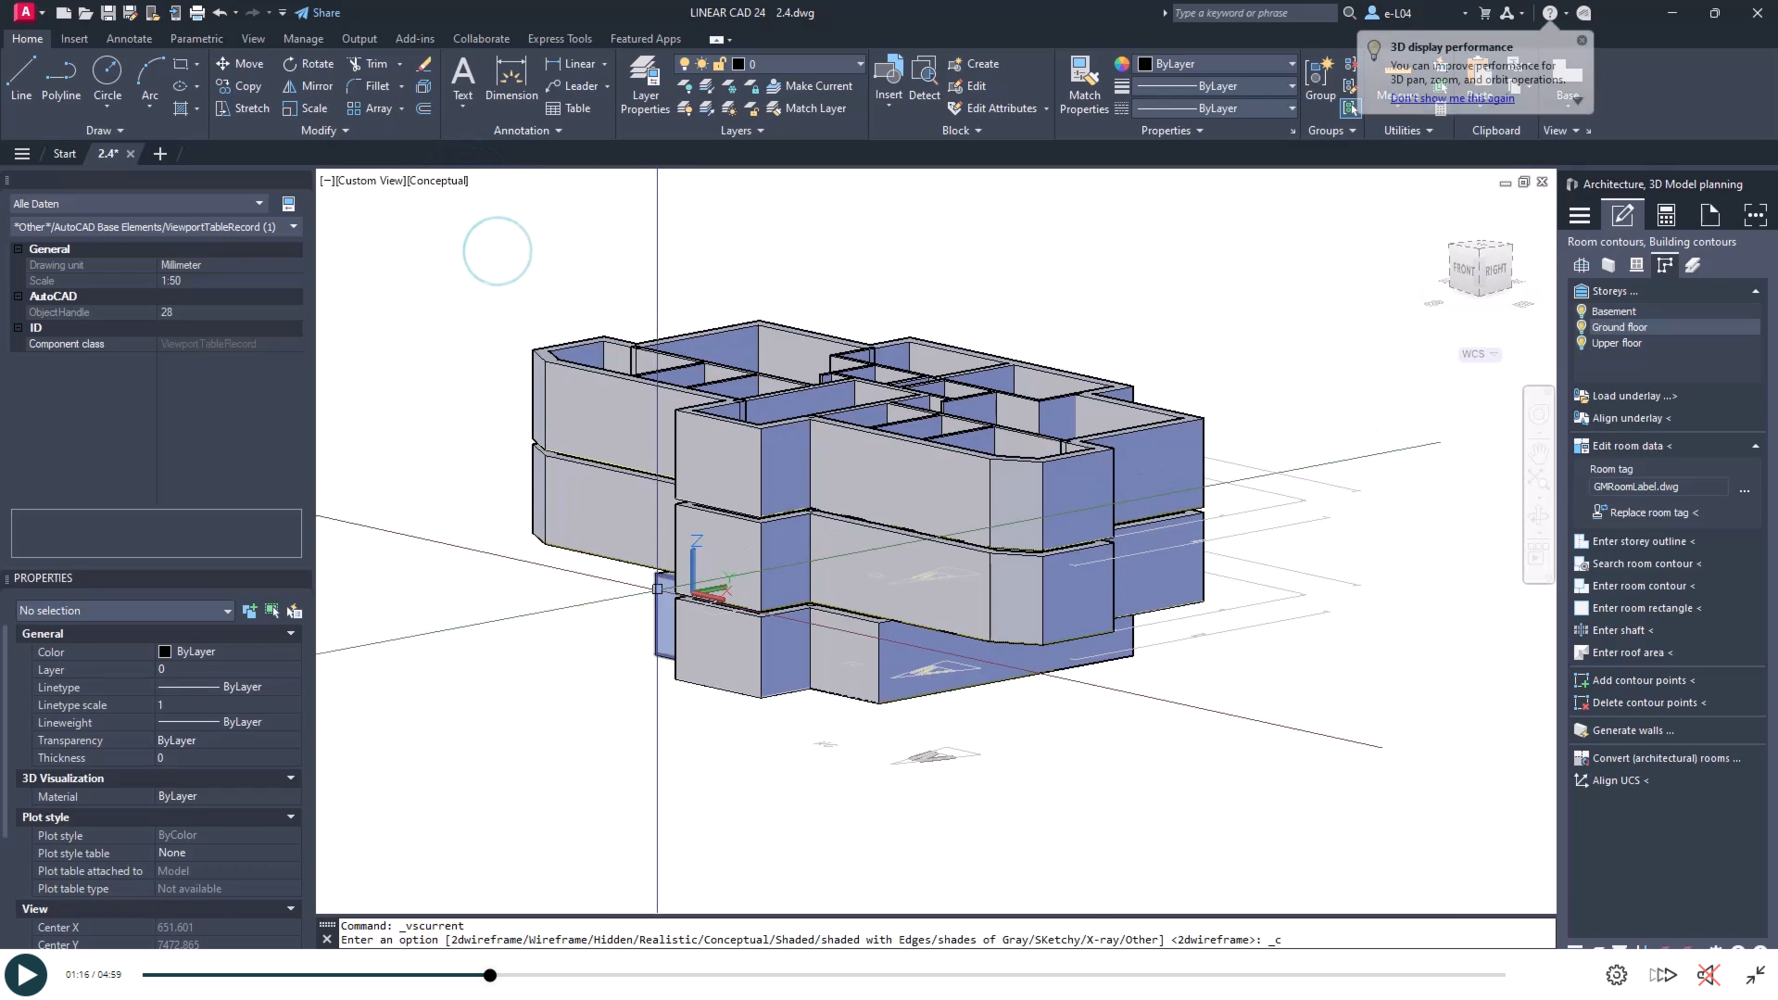This screenshot has width=1778, height=1000.
Task: Click the Generate walls icon
Action: 1581,731
